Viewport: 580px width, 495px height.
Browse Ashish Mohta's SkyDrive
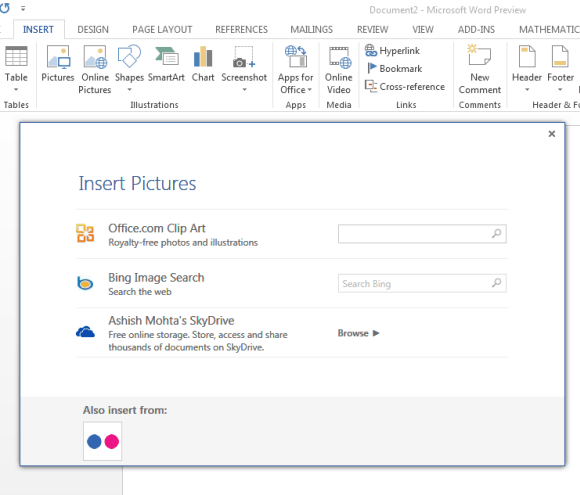[358, 333]
